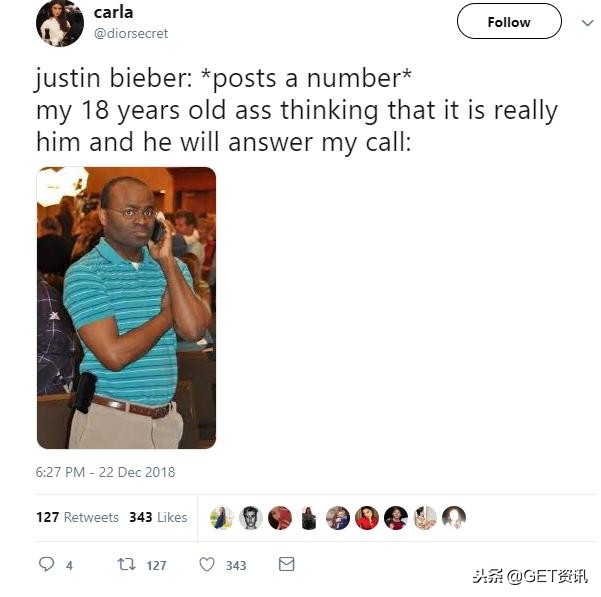Open the attached photo of man on phone
The width and height of the screenshot is (601, 597).
(x=126, y=308)
